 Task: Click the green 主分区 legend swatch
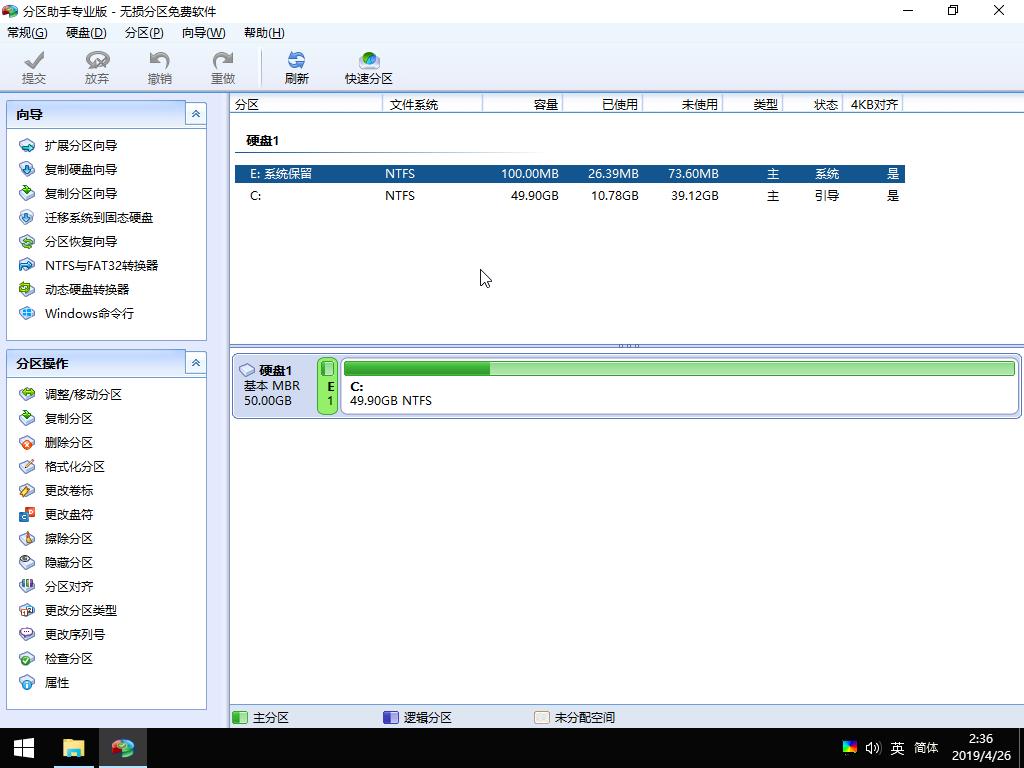tap(240, 717)
